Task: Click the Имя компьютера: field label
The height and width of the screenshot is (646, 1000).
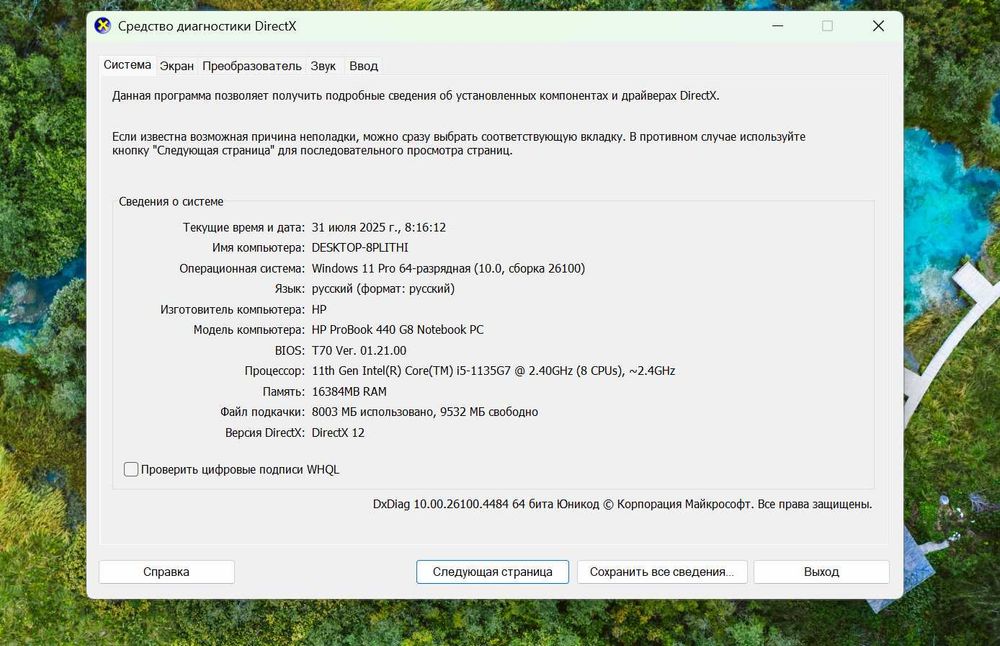Action: tap(258, 247)
